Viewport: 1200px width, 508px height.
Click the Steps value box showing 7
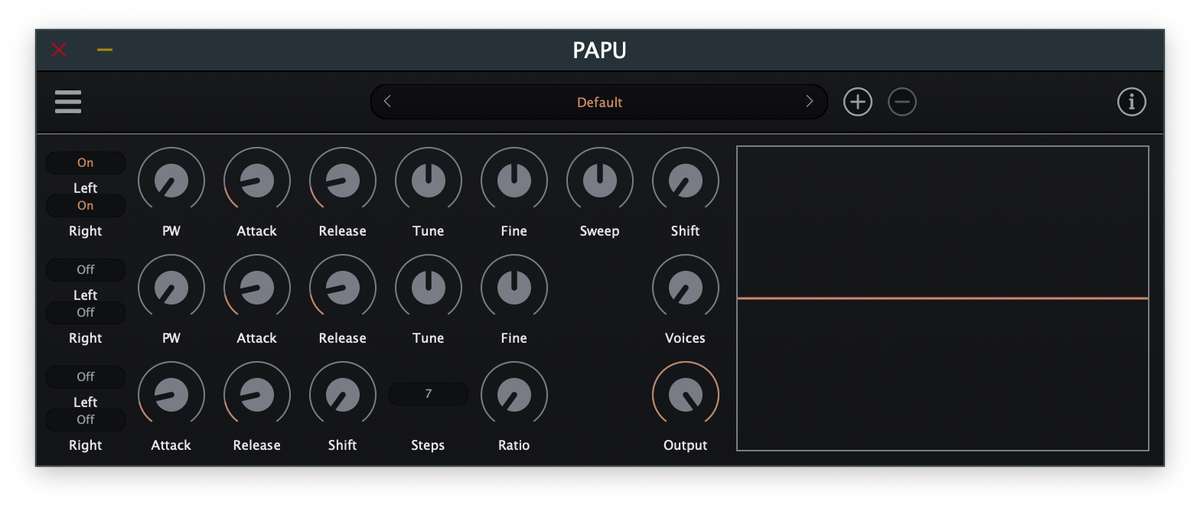pyautogui.click(x=428, y=394)
